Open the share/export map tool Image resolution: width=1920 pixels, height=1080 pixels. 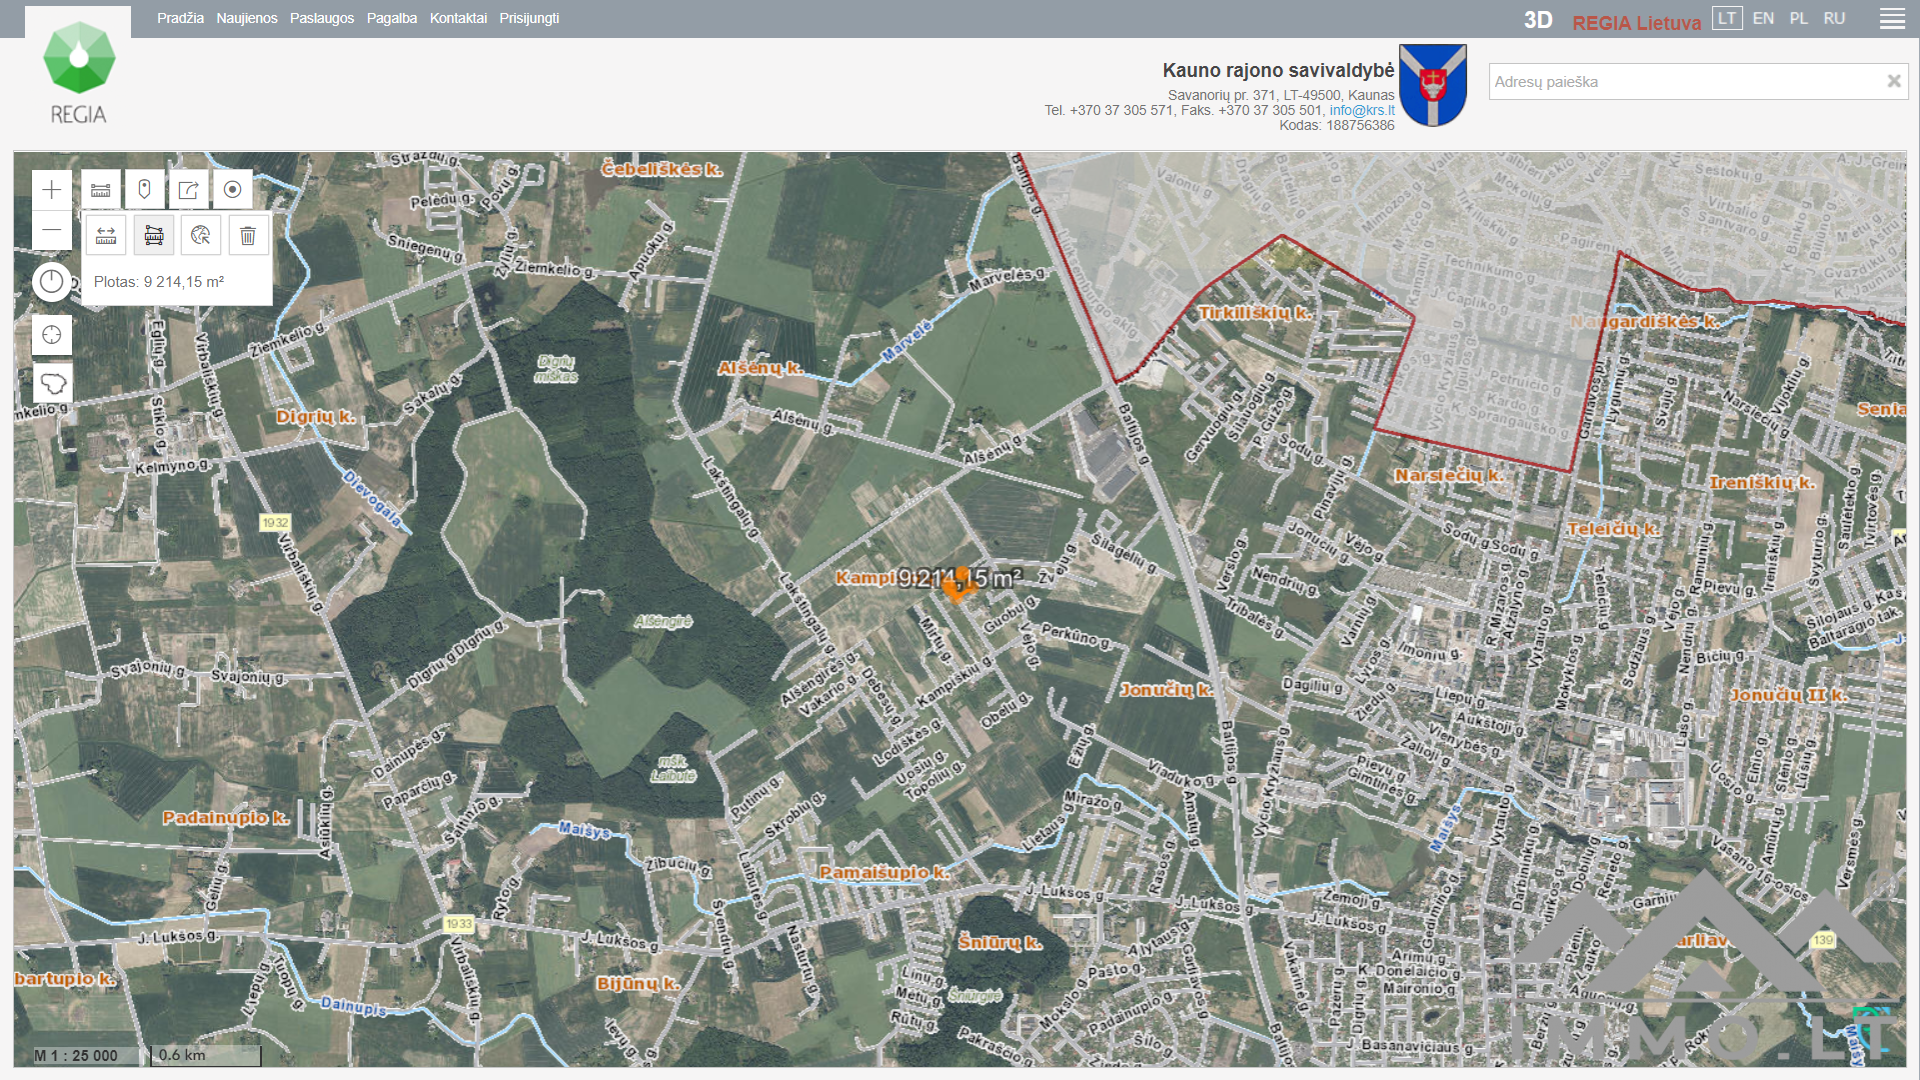(189, 190)
